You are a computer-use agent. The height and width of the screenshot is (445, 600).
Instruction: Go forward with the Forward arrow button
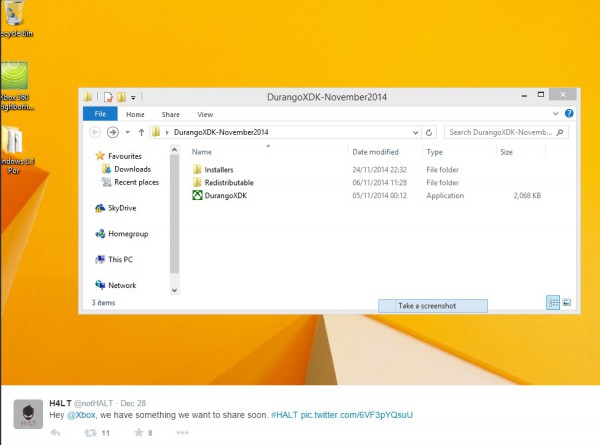pyautogui.click(x=112, y=132)
